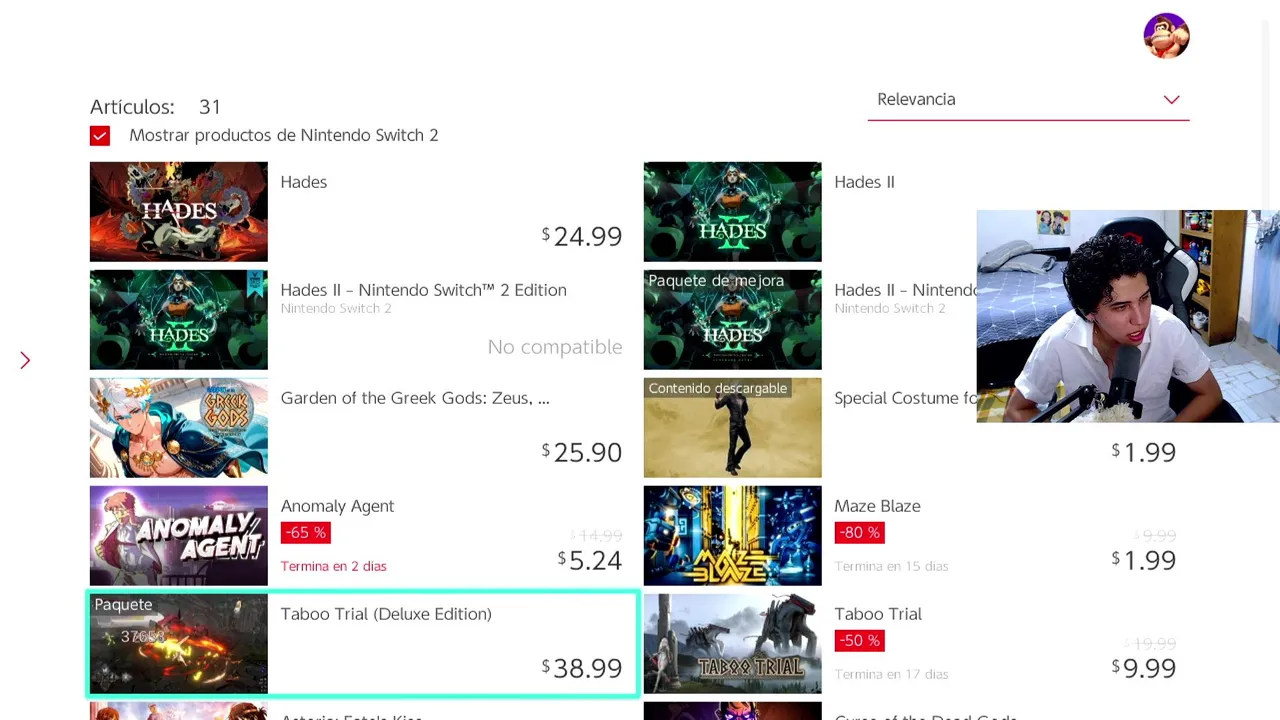Click the $1.99 price of Special Costume
1280x720 pixels.
coord(1144,452)
